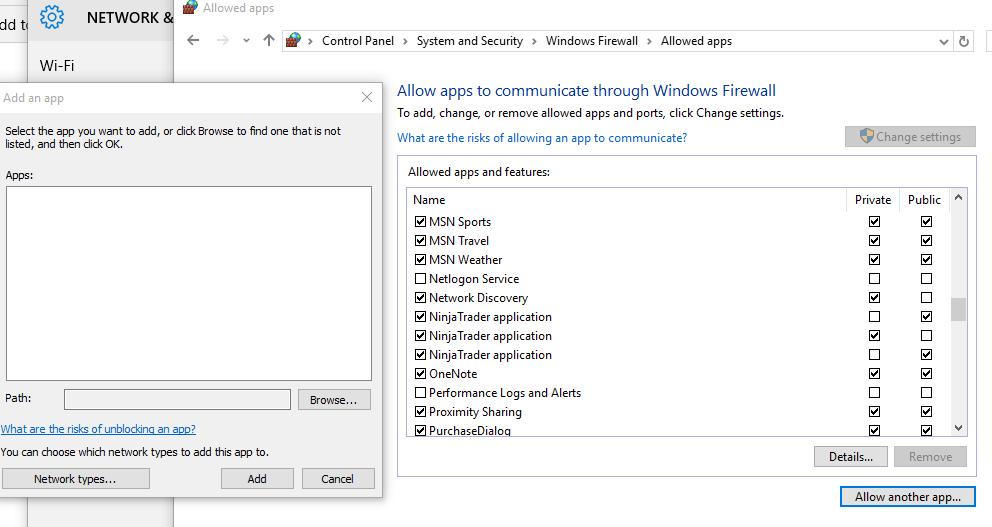The width and height of the screenshot is (992, 527).
Task: Close the Add an app dialog
Action: click(367, 98)
